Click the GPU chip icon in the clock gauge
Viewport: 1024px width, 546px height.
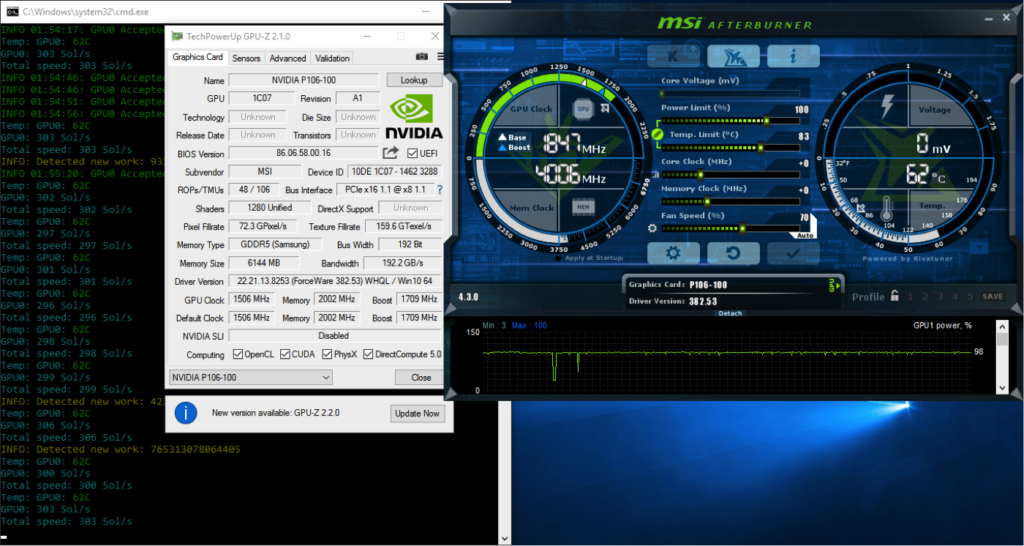583,109
